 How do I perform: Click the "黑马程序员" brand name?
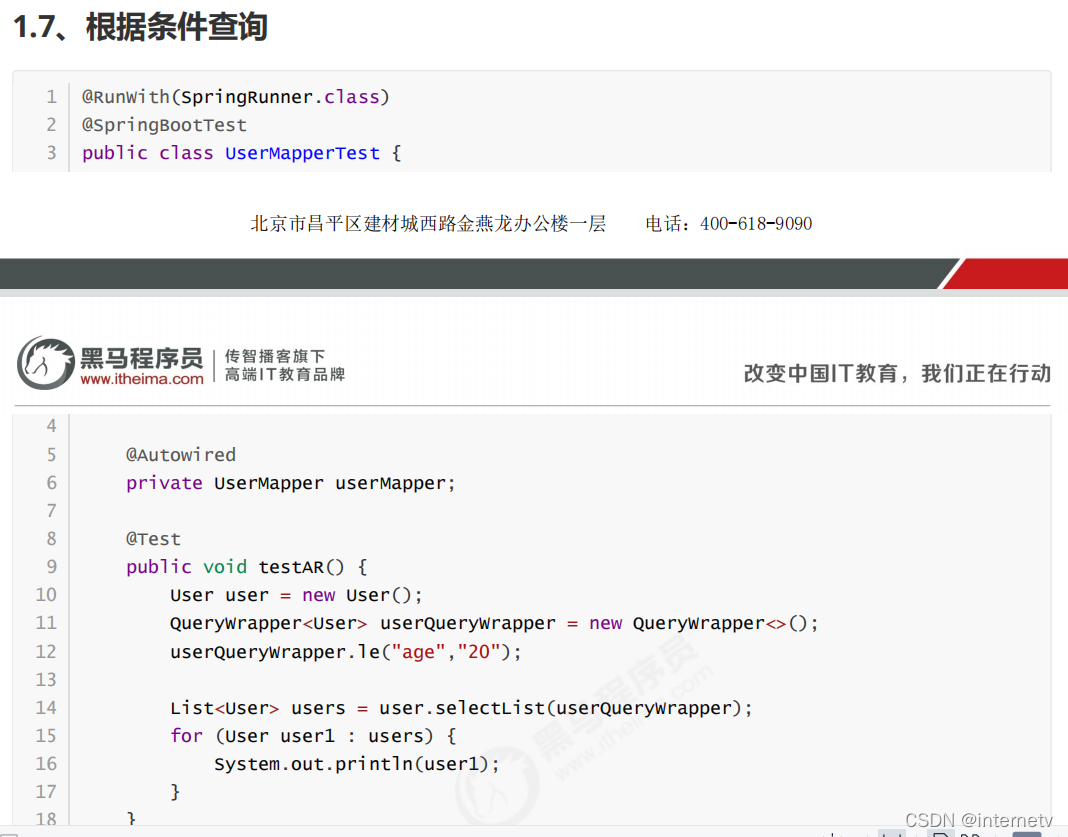click(x=142, y=358)
